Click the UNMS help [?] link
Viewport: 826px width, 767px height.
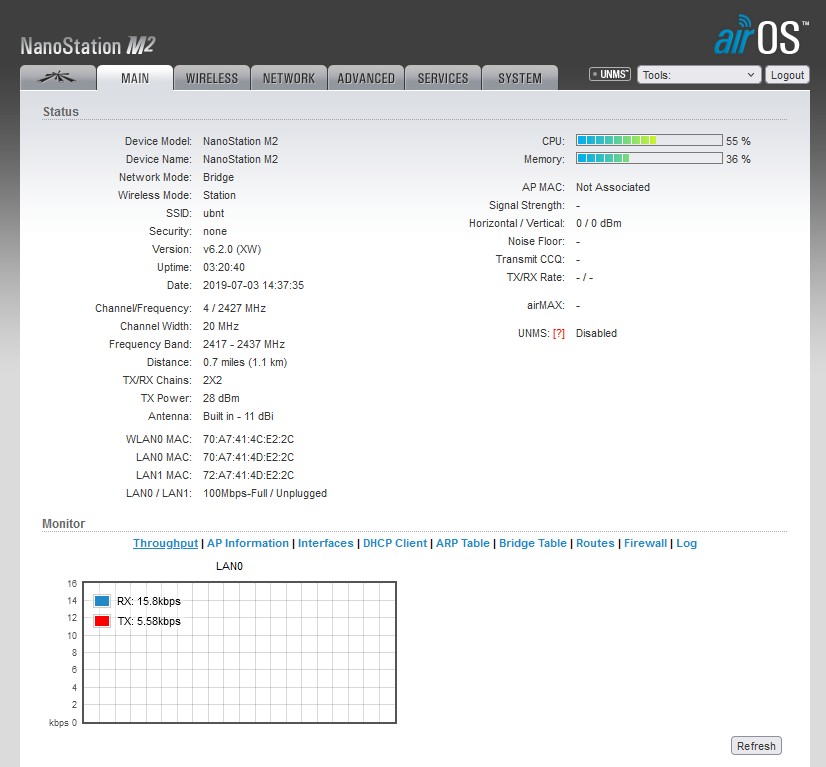click(x=558, y=333)
